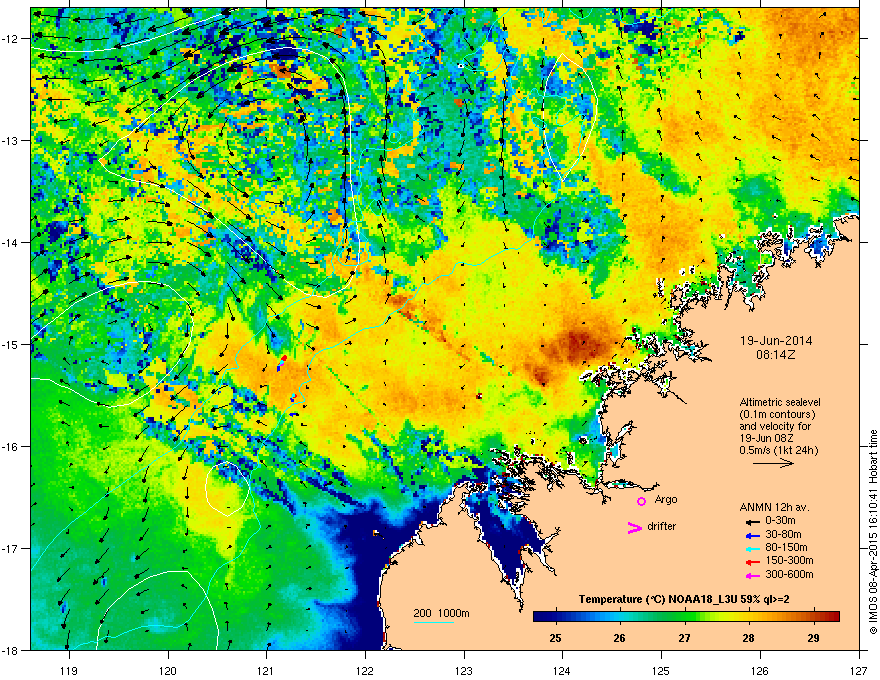The image size is (880, 680).
Task: Click the '0.5m/s (1kt 24h)' scale text
Action: coord(778,450)
